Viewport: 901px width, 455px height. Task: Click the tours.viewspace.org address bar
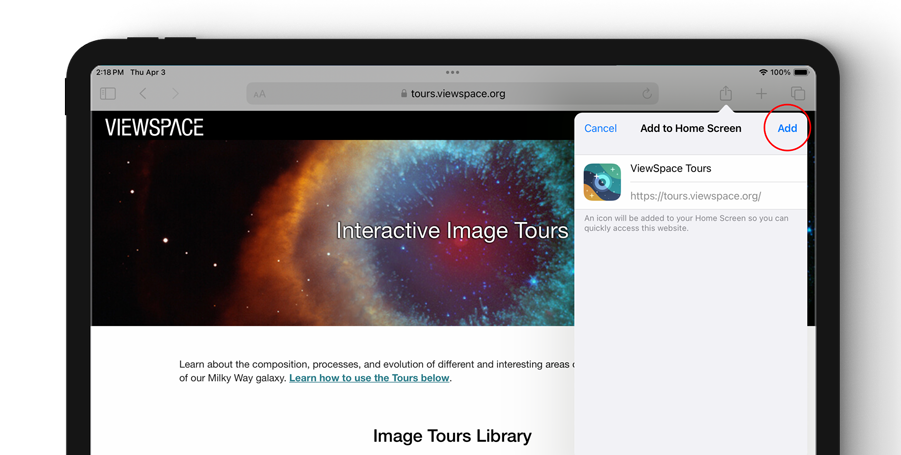tap(452, 94)
